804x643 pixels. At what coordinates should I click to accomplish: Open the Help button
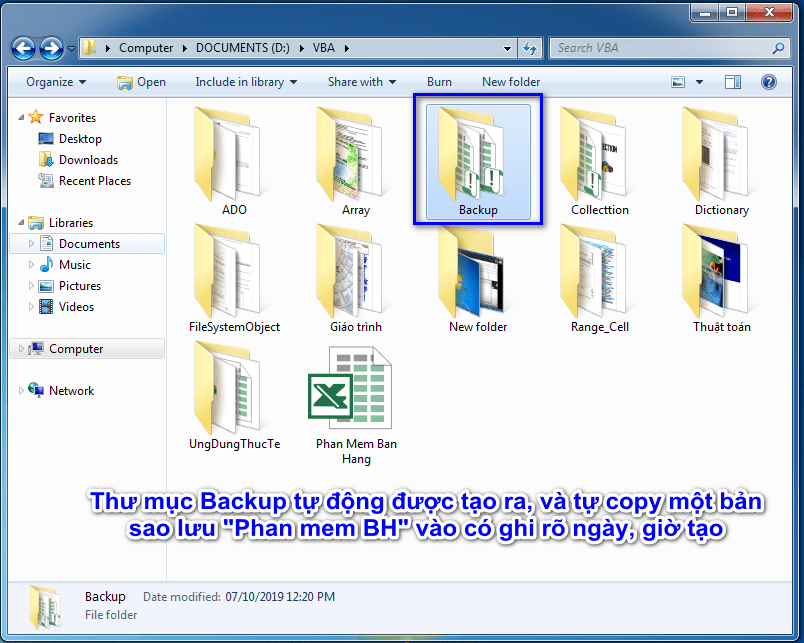769,82
